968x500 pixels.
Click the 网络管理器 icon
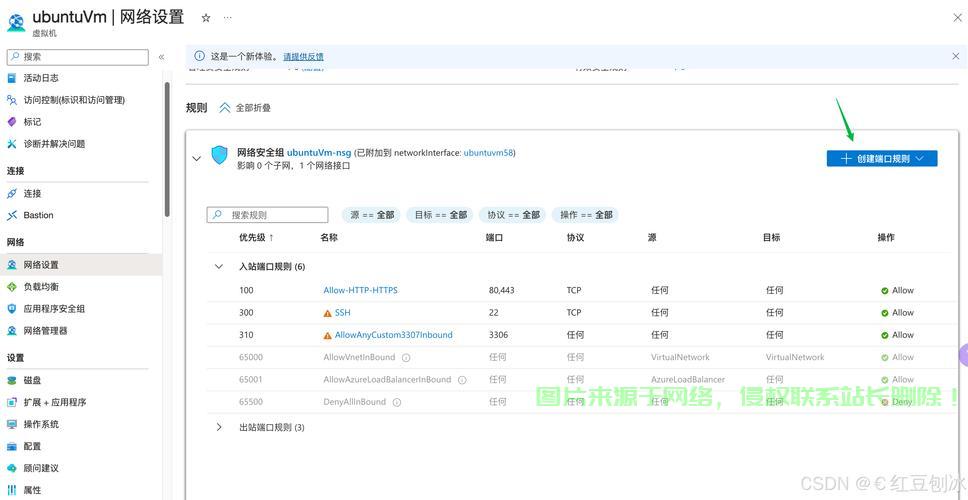[12, 331]
